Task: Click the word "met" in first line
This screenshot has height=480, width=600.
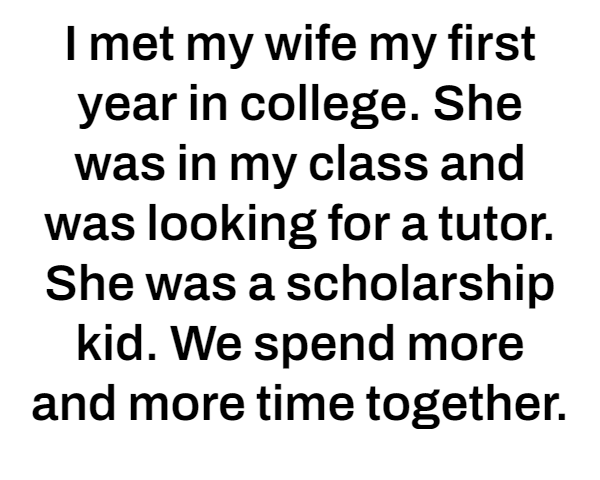Action: (x=131, y=45)
